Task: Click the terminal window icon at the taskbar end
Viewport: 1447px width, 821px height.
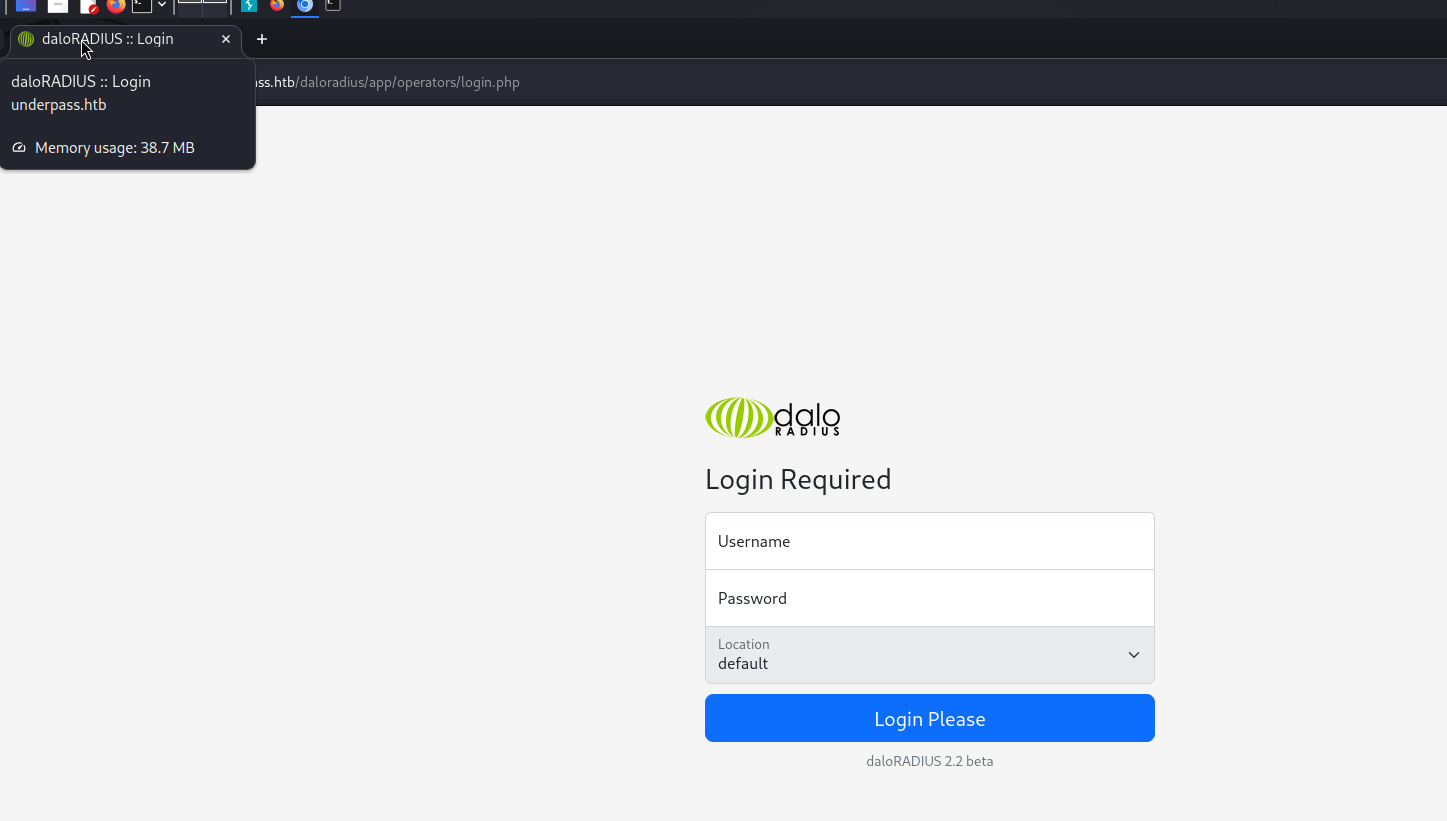Action: [333, 5]
